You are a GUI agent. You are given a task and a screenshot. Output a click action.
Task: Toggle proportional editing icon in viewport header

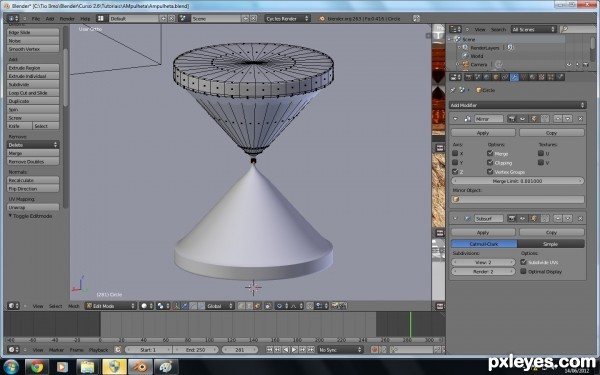pos(280,306)
